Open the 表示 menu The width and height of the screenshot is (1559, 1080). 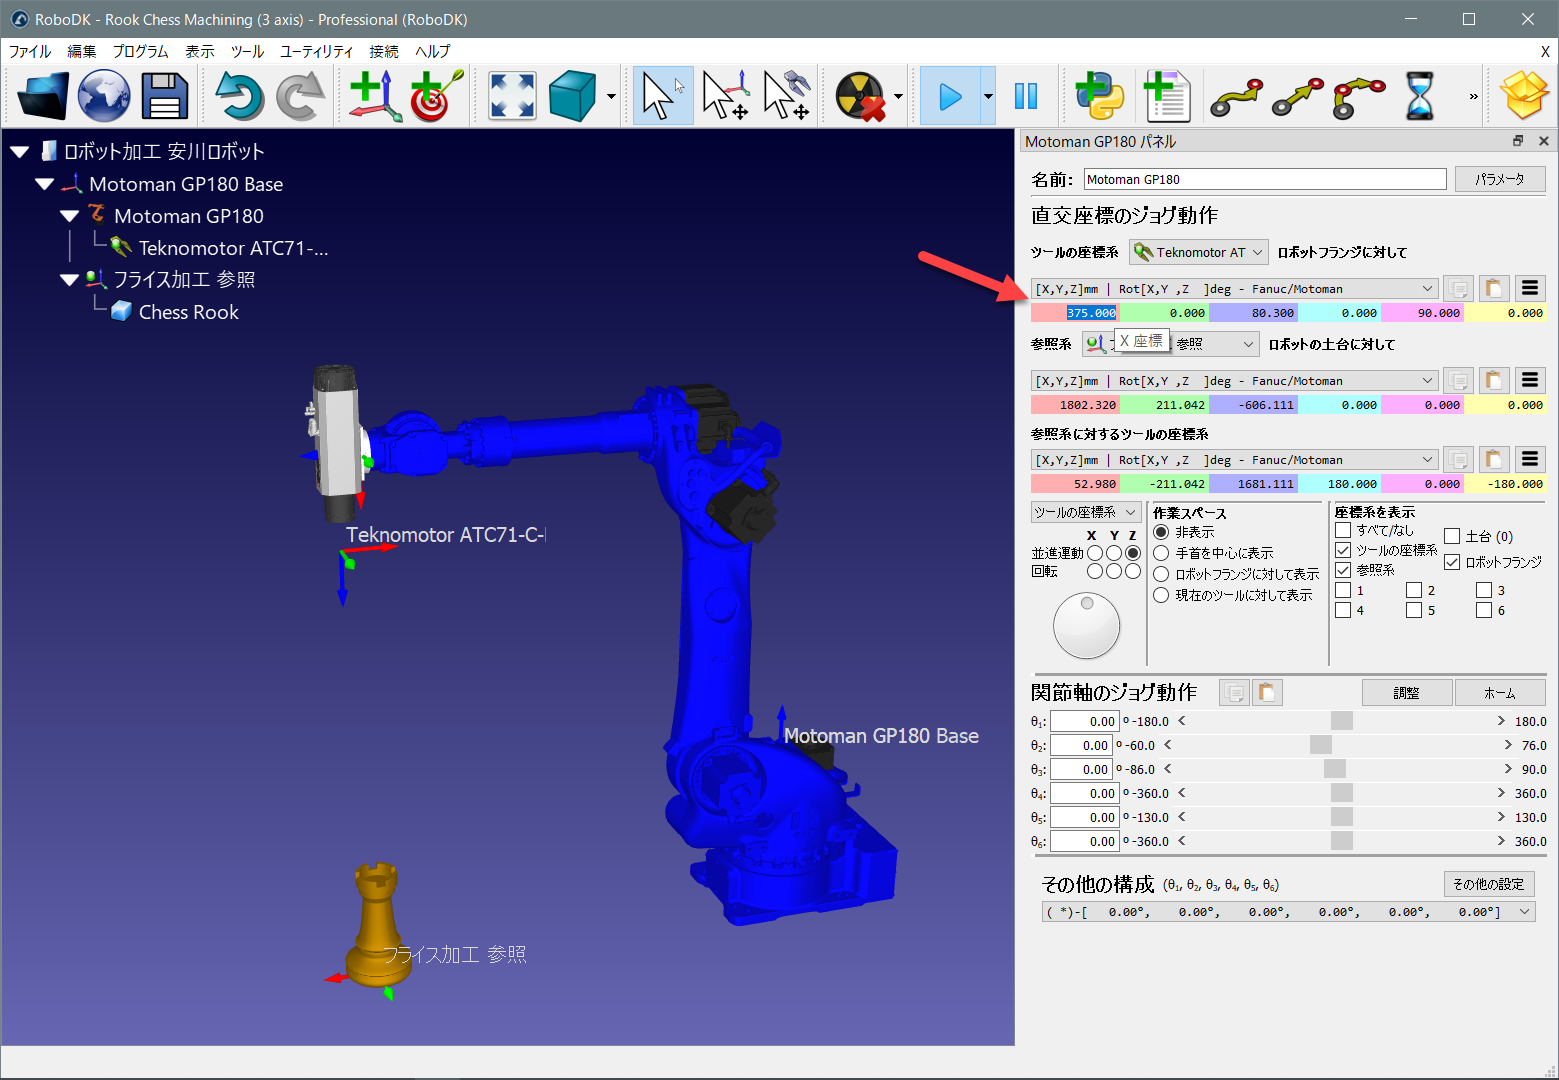[199, 51]
